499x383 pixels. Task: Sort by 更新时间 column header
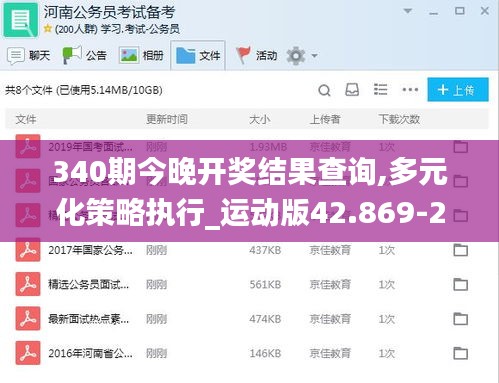click(x=167, y=119)
